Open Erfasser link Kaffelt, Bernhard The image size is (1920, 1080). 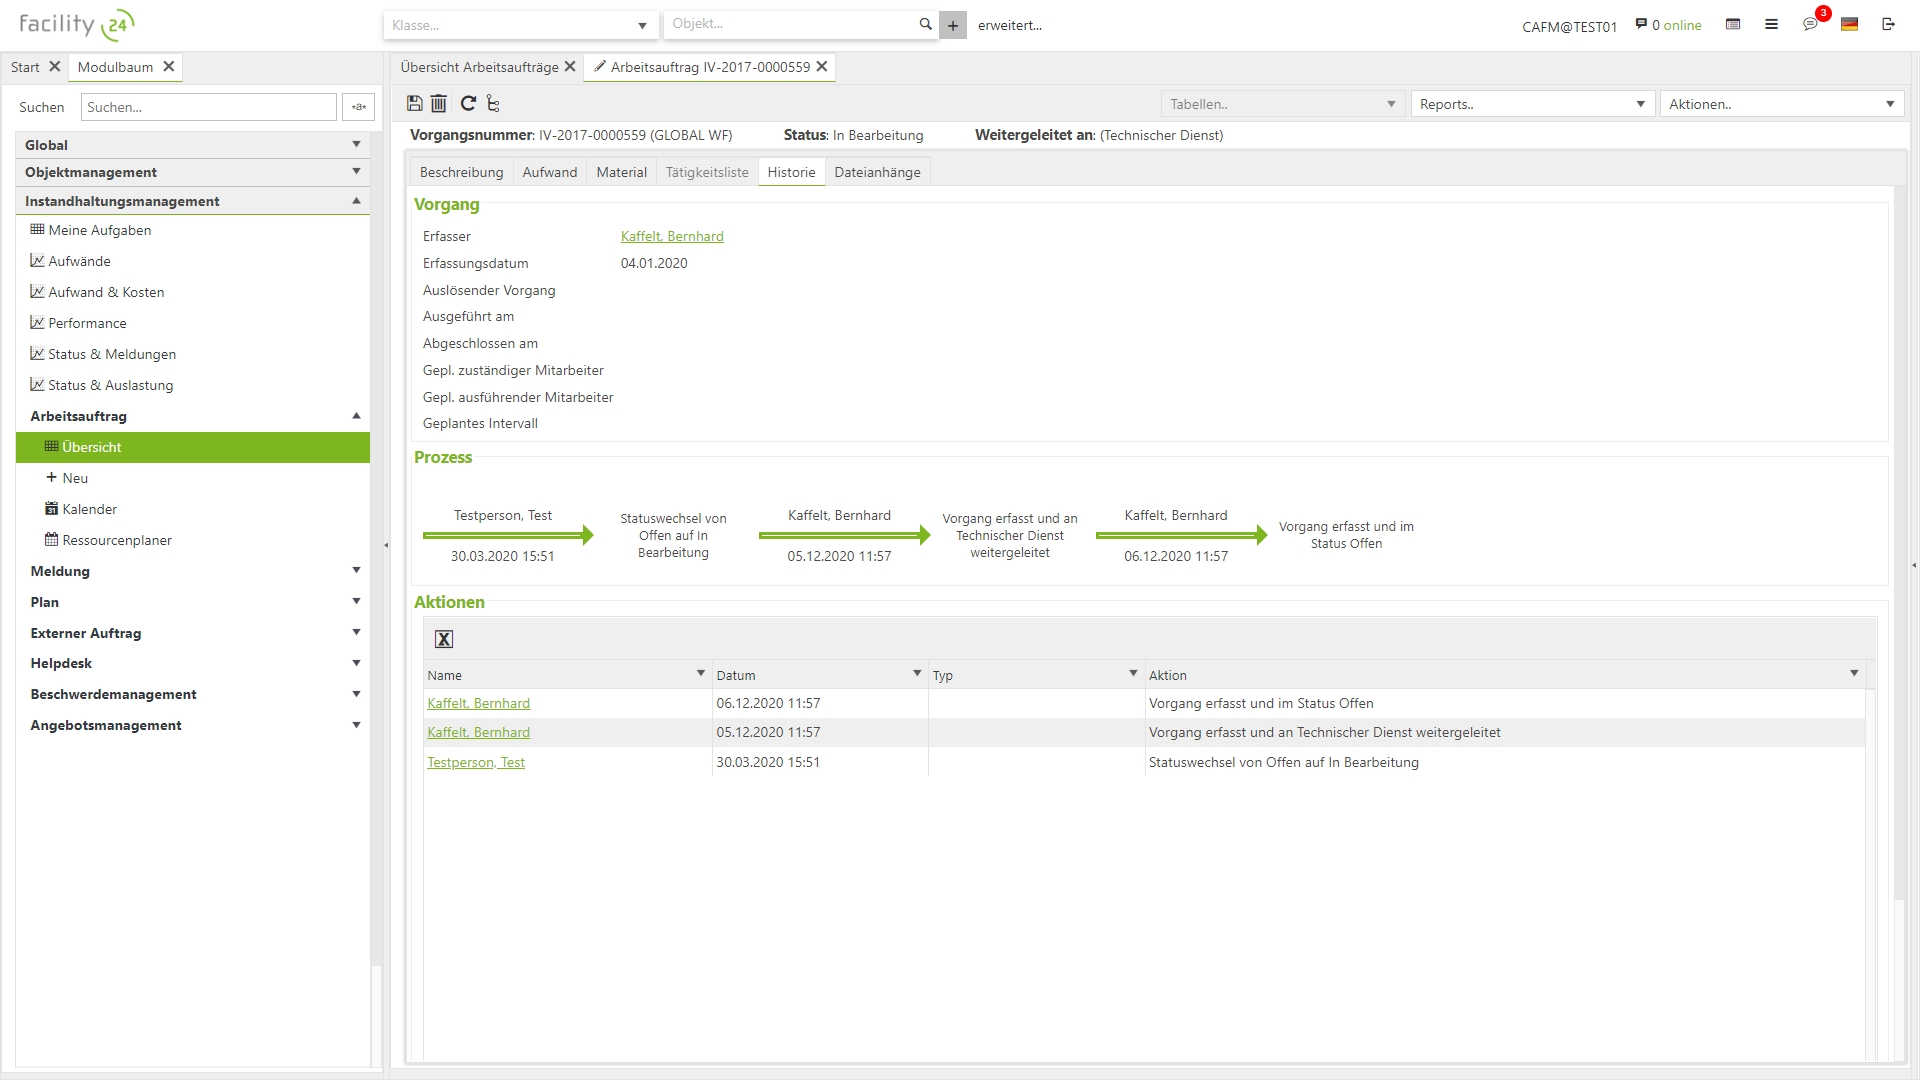tap(672, 237)
